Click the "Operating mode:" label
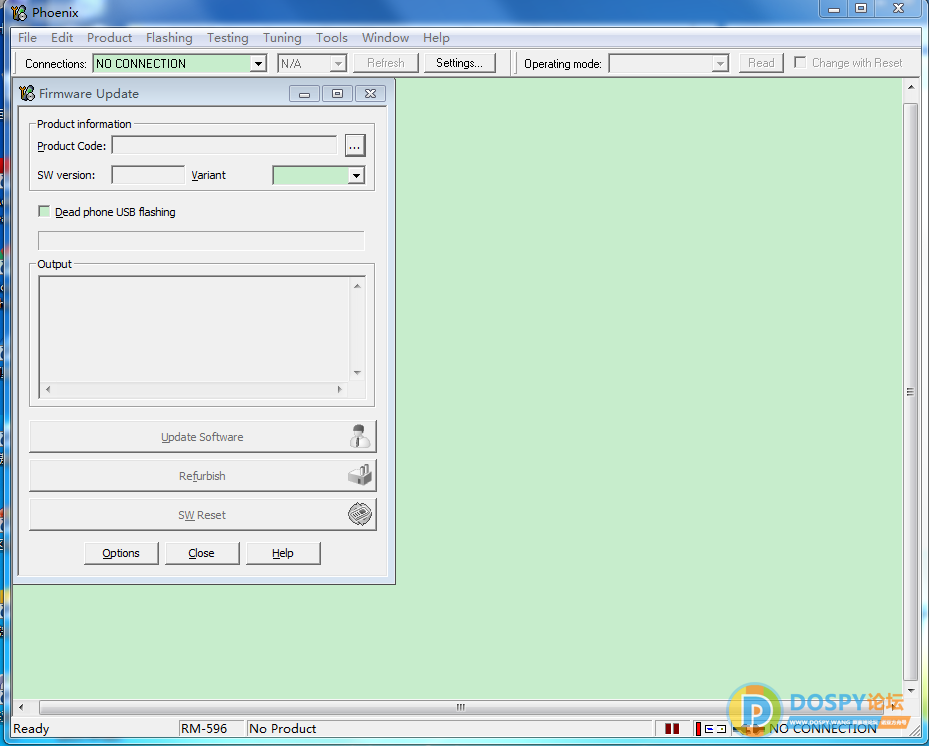929x746 pixels. tap(563, 63)
